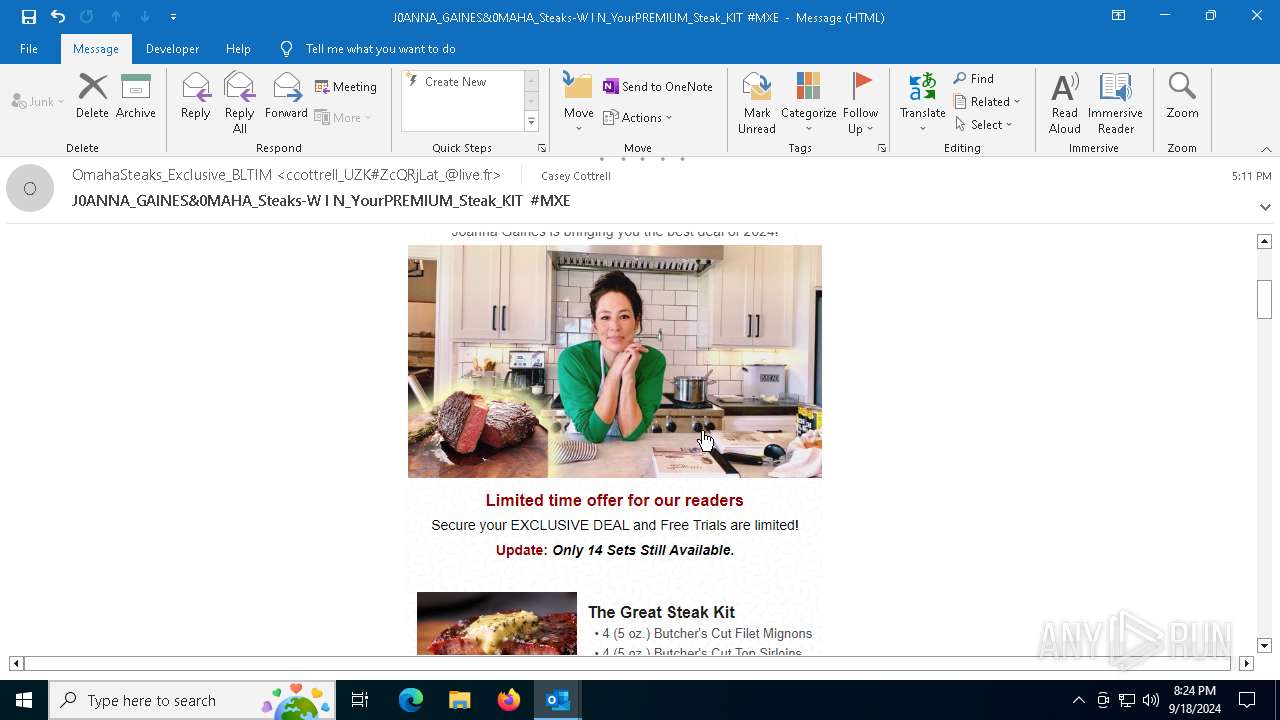Image resolution: width=1280 pixels, height=720 pixels.
Task: Open the Zoom dialog
Action: (x=1182, y=97)
